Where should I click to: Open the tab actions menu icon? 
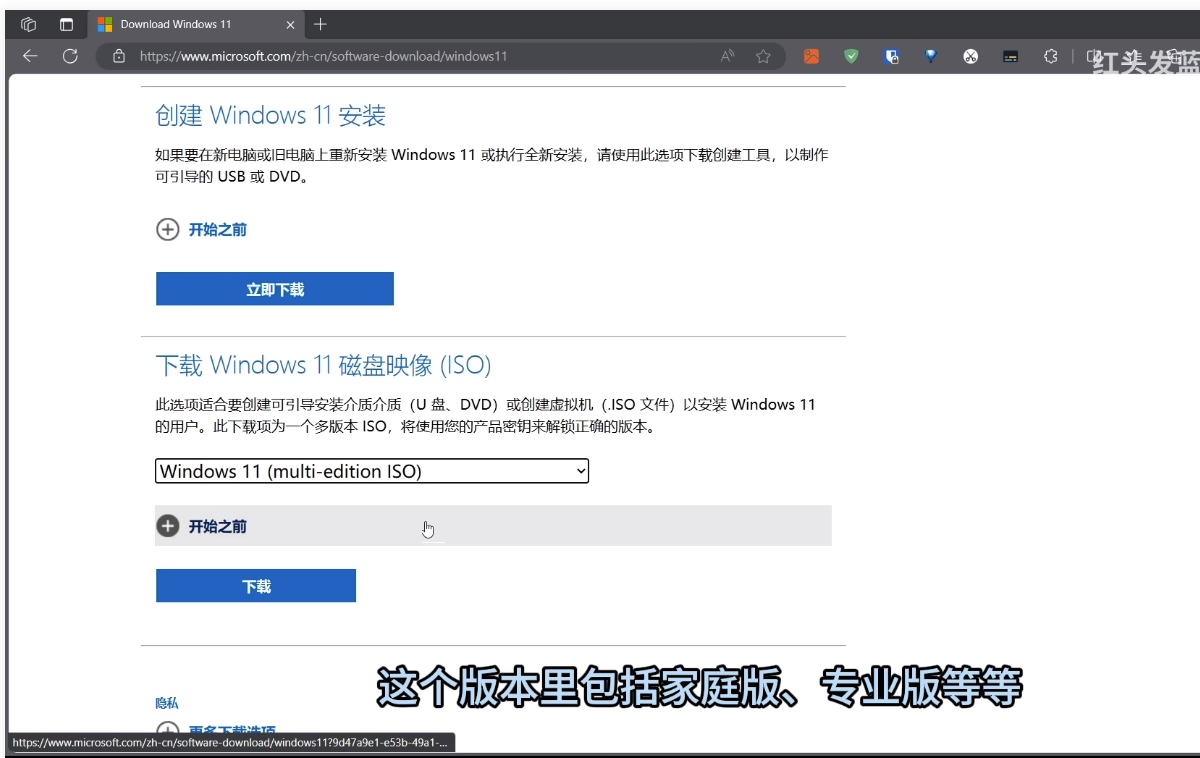66,24
